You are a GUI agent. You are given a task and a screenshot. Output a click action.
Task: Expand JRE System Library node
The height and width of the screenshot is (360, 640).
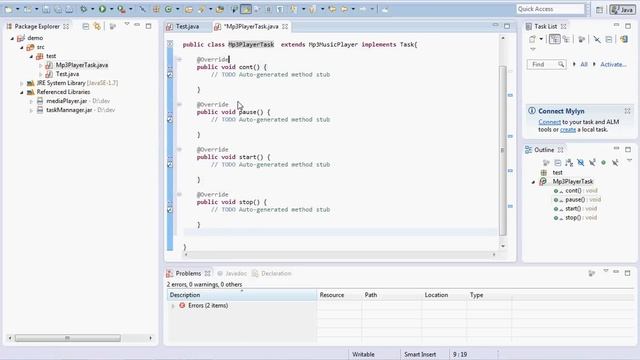22,83
